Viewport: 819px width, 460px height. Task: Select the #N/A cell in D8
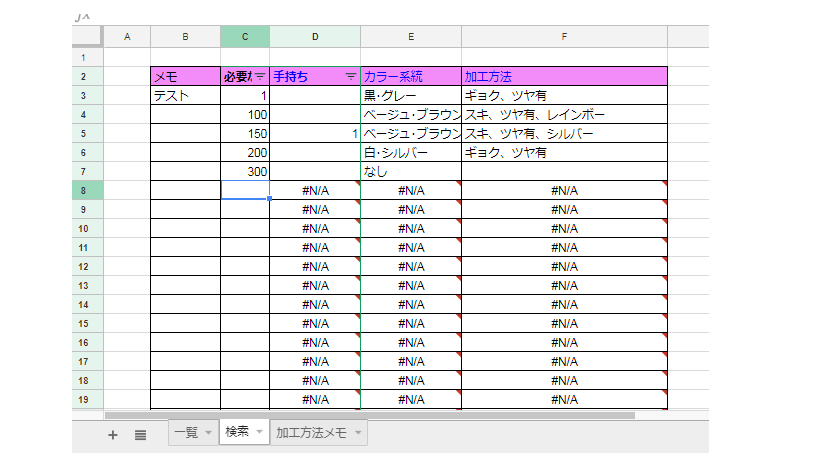[315, 191]
